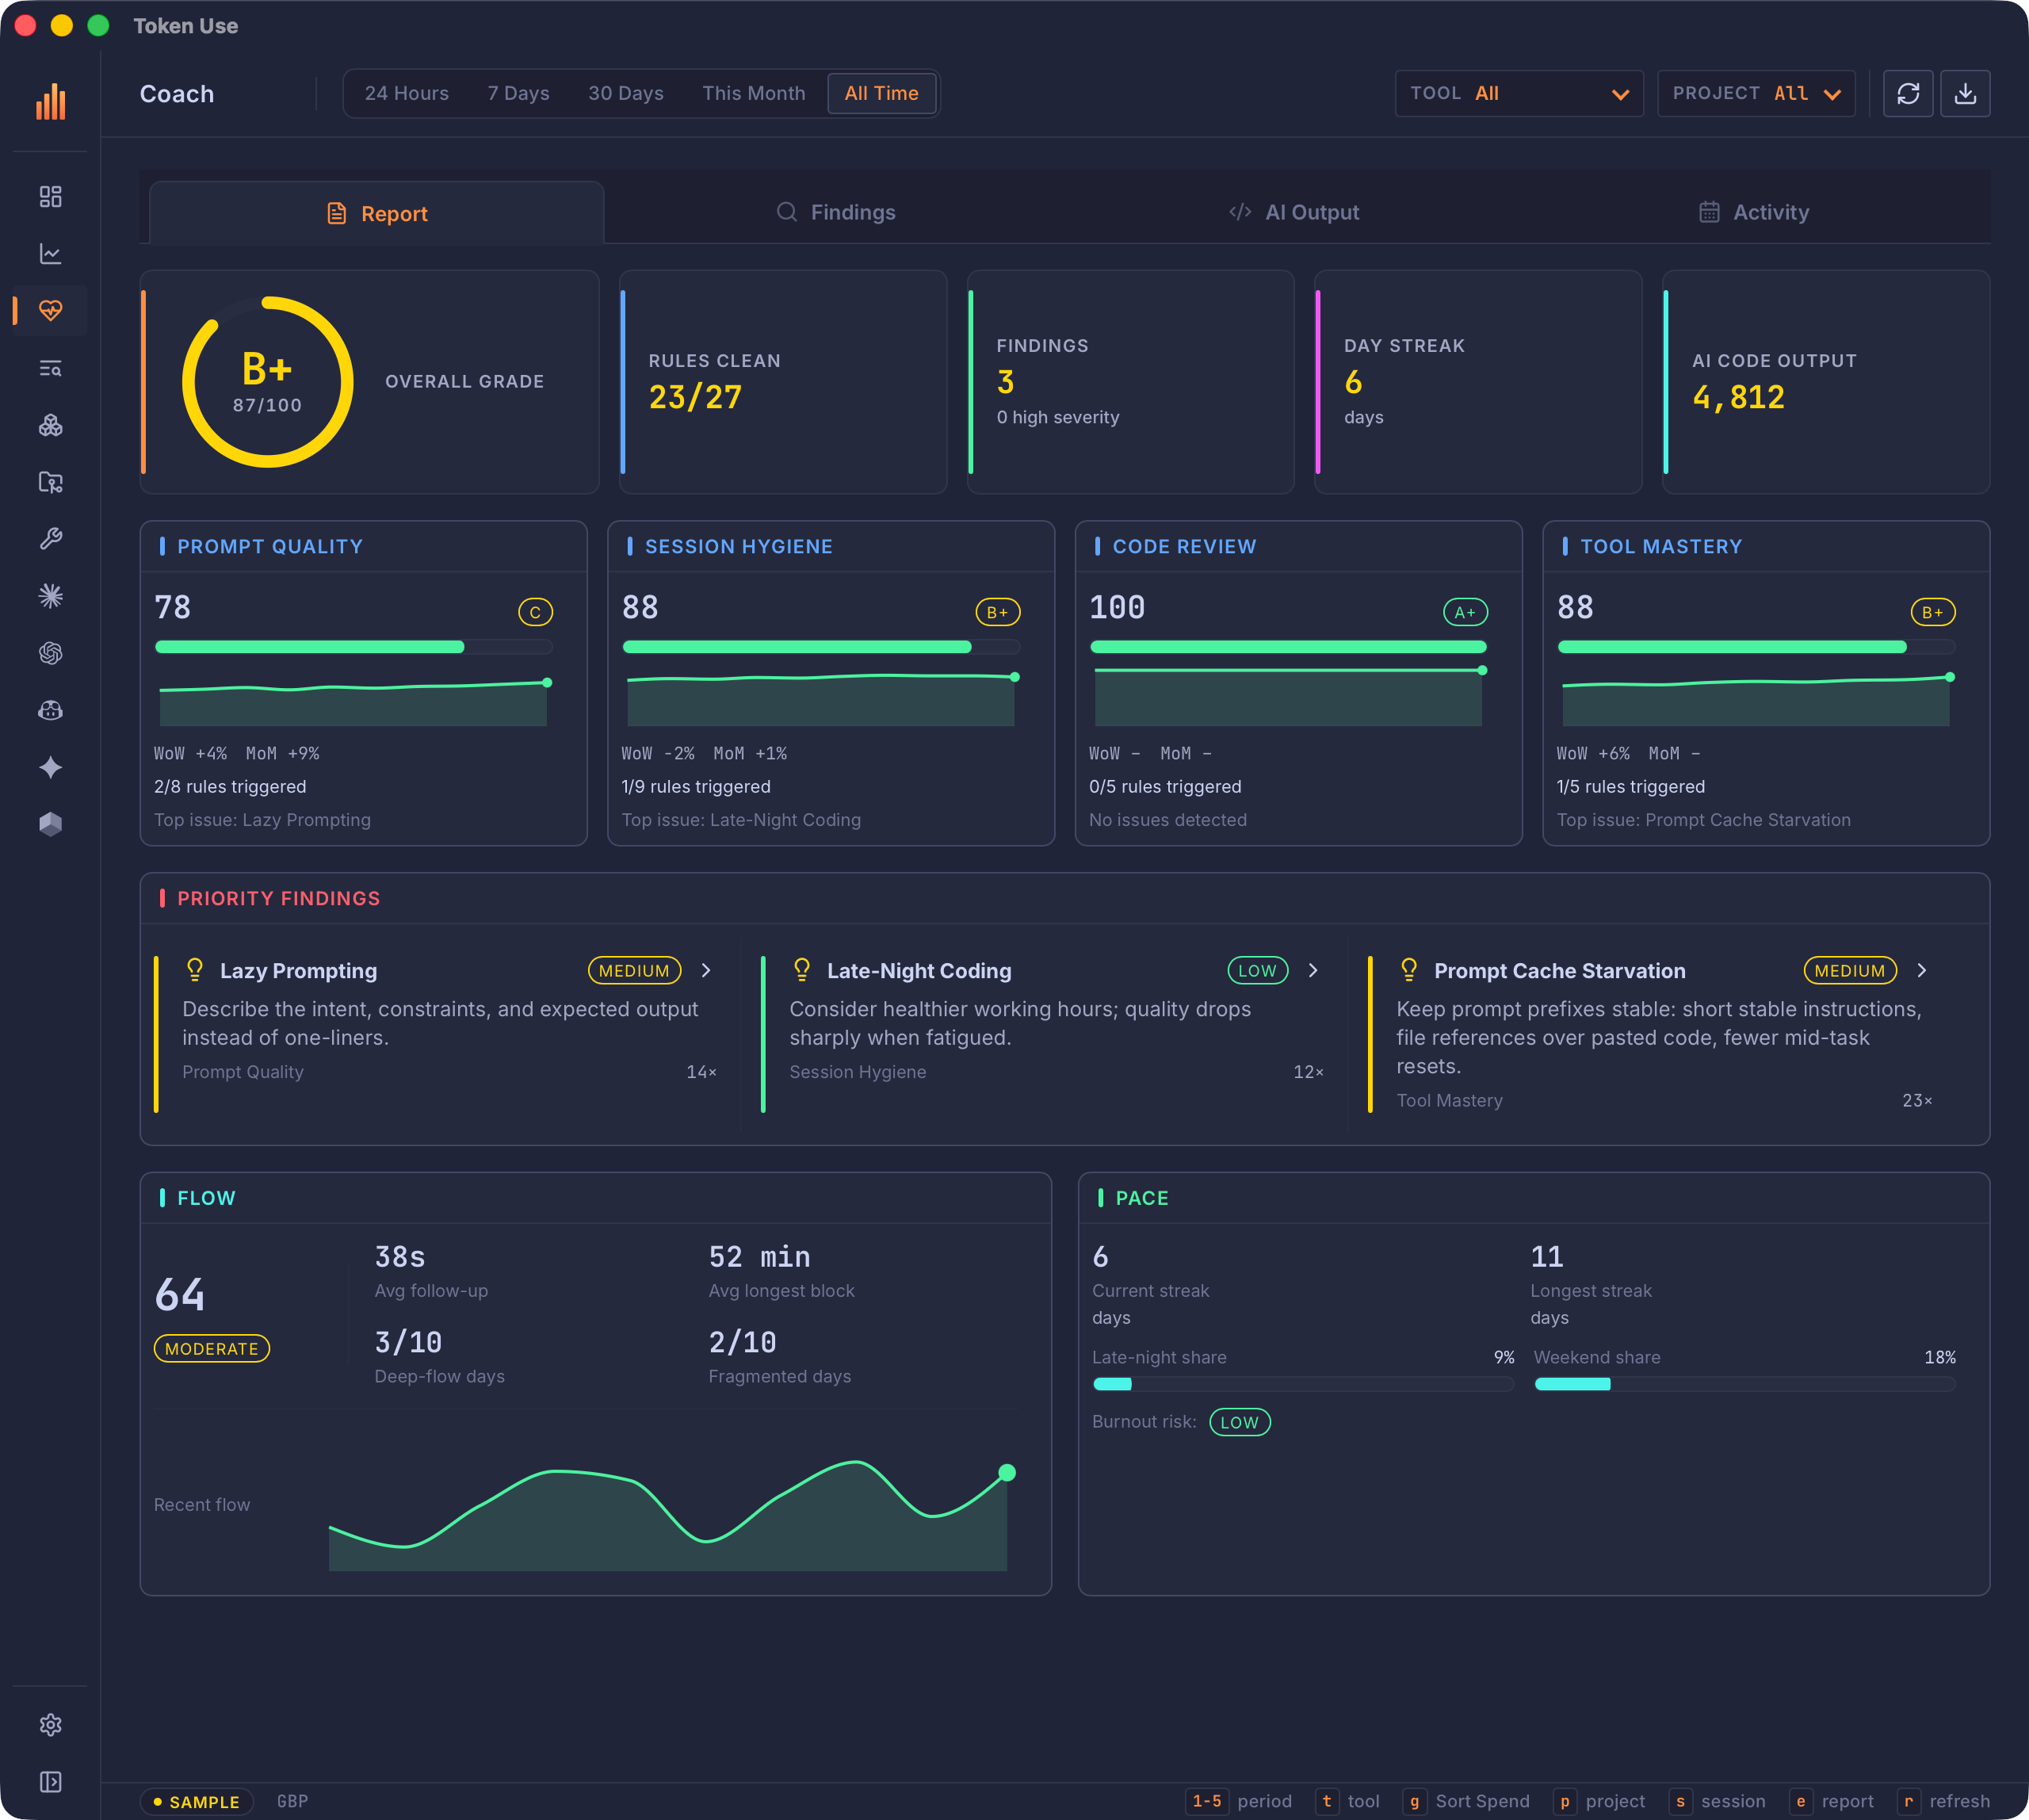Click the Findings tab magnifier icon
The height and width of the screenshot is (1820, 2029).
[787, 212]
